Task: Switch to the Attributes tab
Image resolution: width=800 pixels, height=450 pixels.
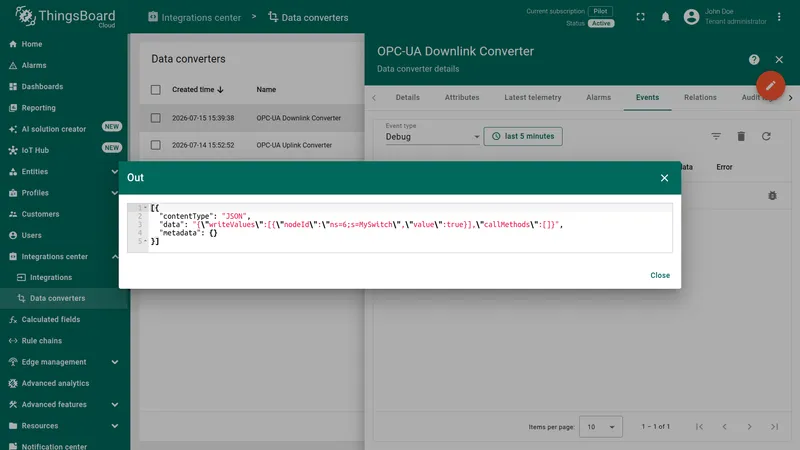Action: tap(462, 97)
